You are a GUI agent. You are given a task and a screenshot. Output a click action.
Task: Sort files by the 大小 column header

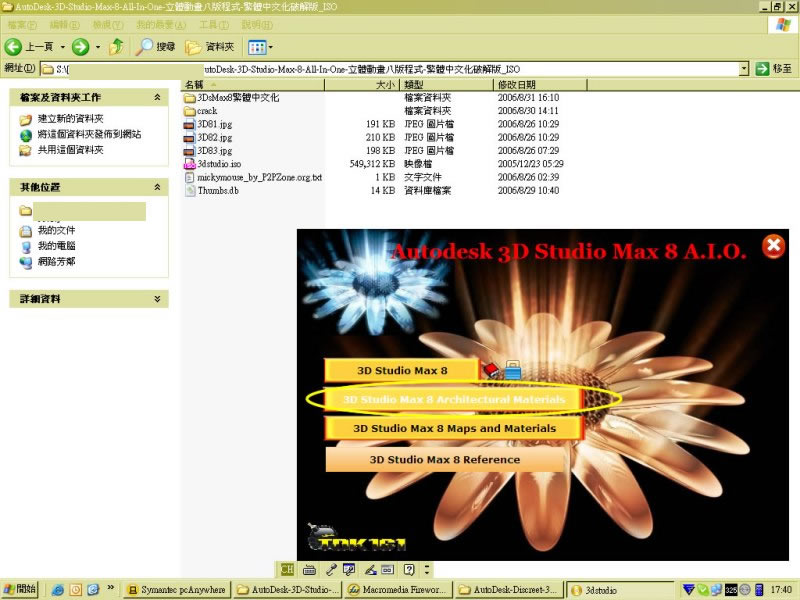pyautogui.click(x=362, y=85)
